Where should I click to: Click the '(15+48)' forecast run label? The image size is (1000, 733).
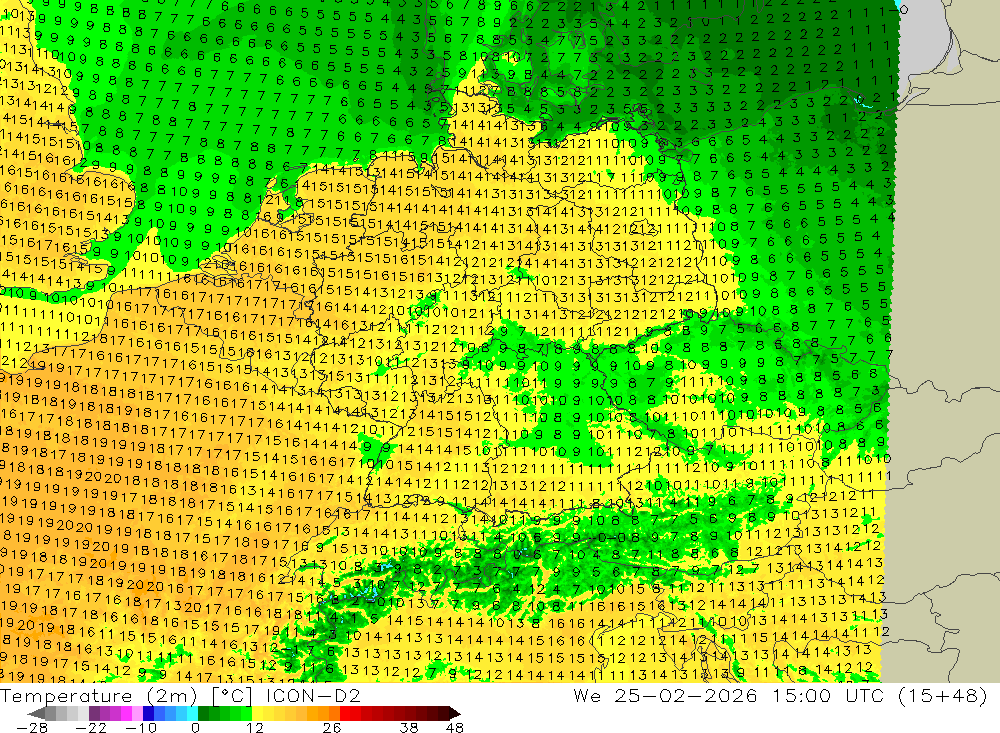pyautogui.click(x=943, y=695)
